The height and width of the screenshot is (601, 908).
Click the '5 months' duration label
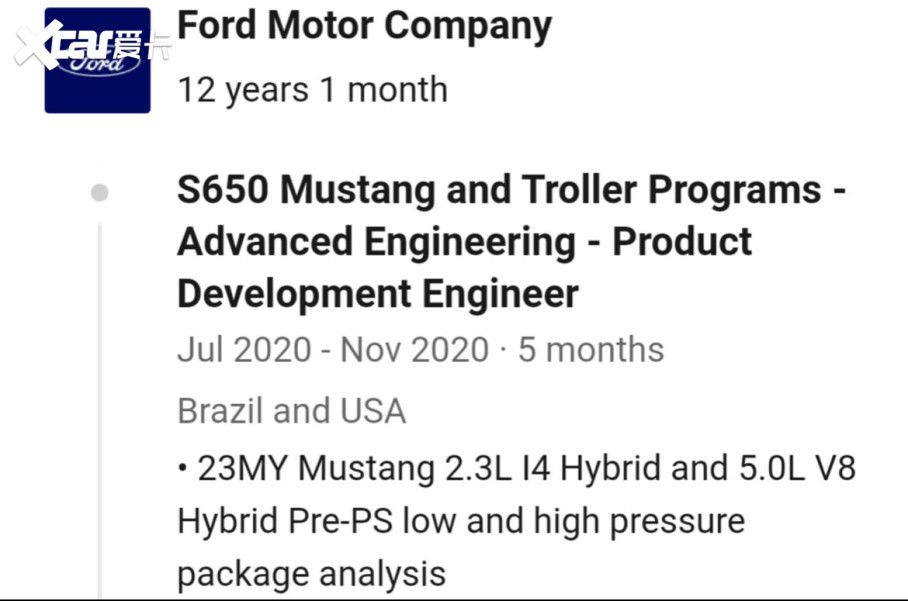click(590, 350)
